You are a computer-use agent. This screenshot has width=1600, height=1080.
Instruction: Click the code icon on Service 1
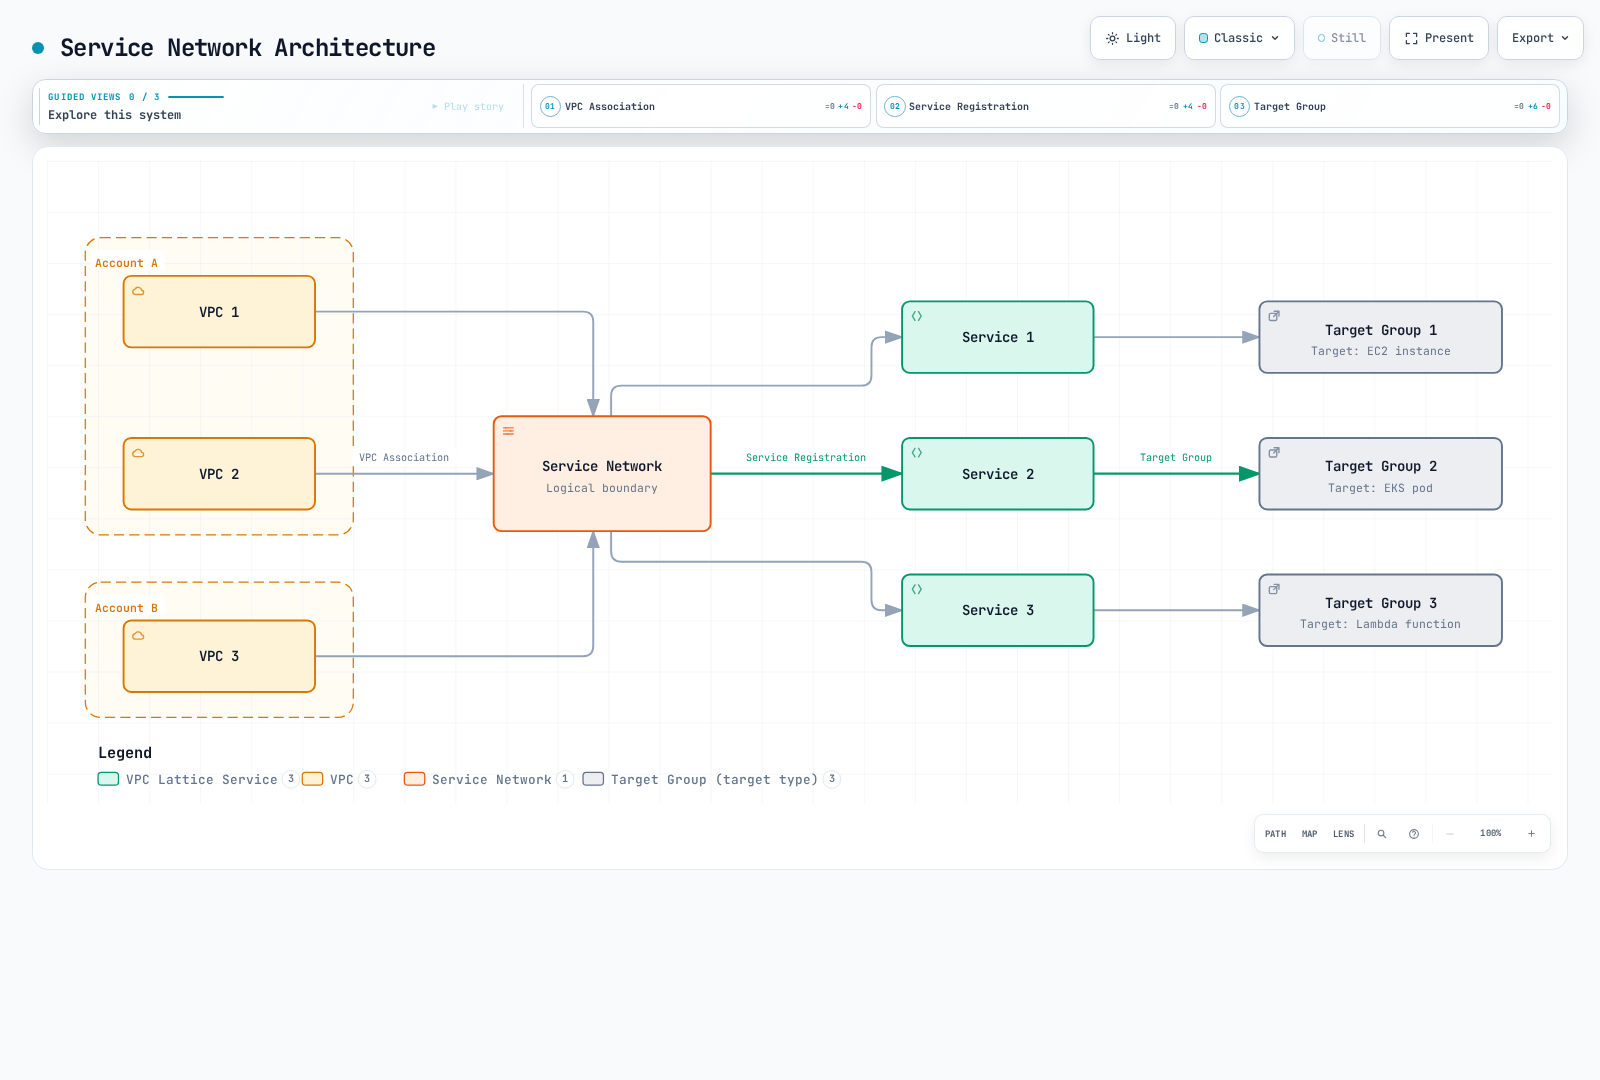tap(917, 316)
